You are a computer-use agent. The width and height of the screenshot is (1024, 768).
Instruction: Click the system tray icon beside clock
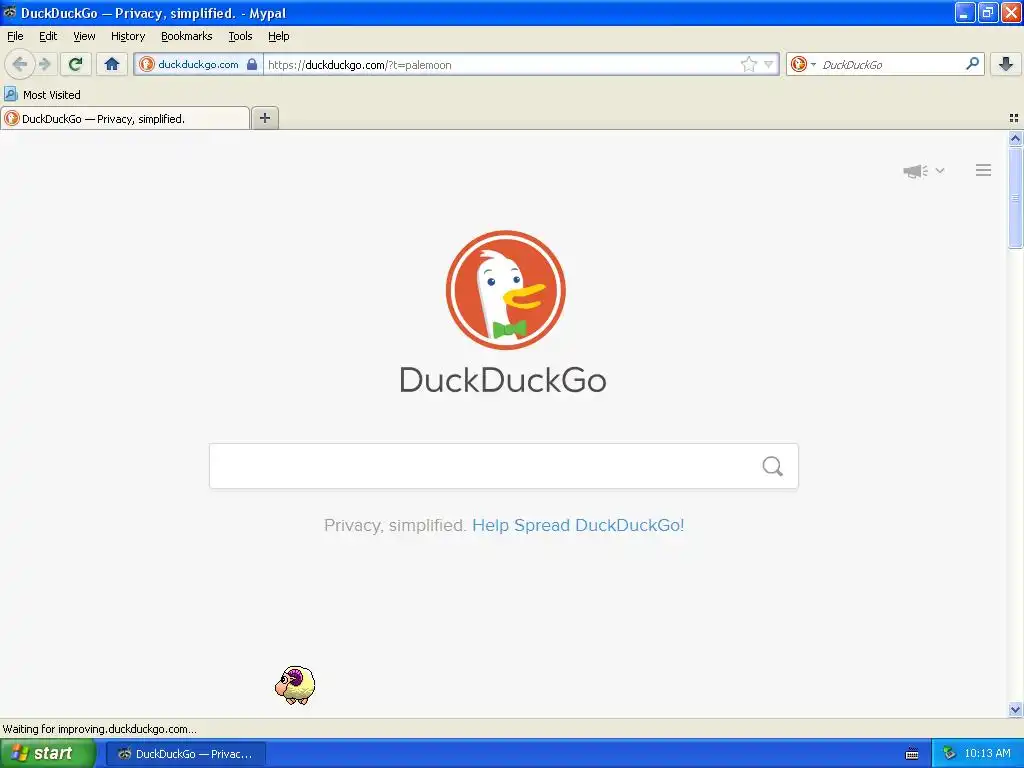click(x=949, y=753)
